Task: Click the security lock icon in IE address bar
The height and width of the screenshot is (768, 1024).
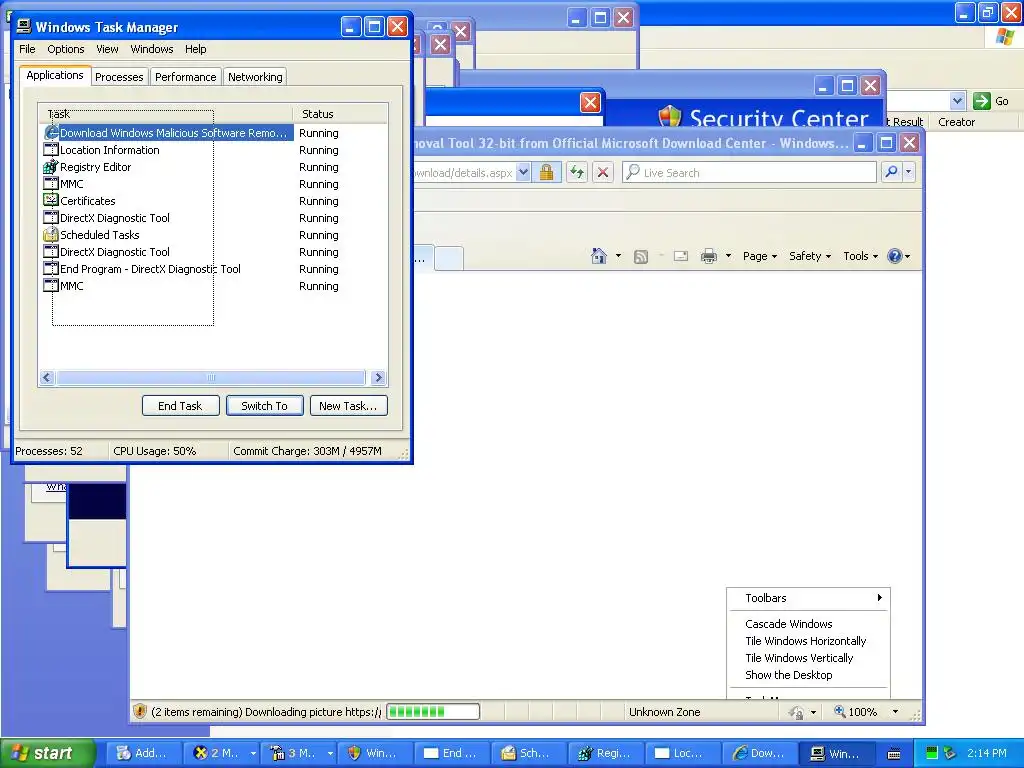Action: [547, 172]
